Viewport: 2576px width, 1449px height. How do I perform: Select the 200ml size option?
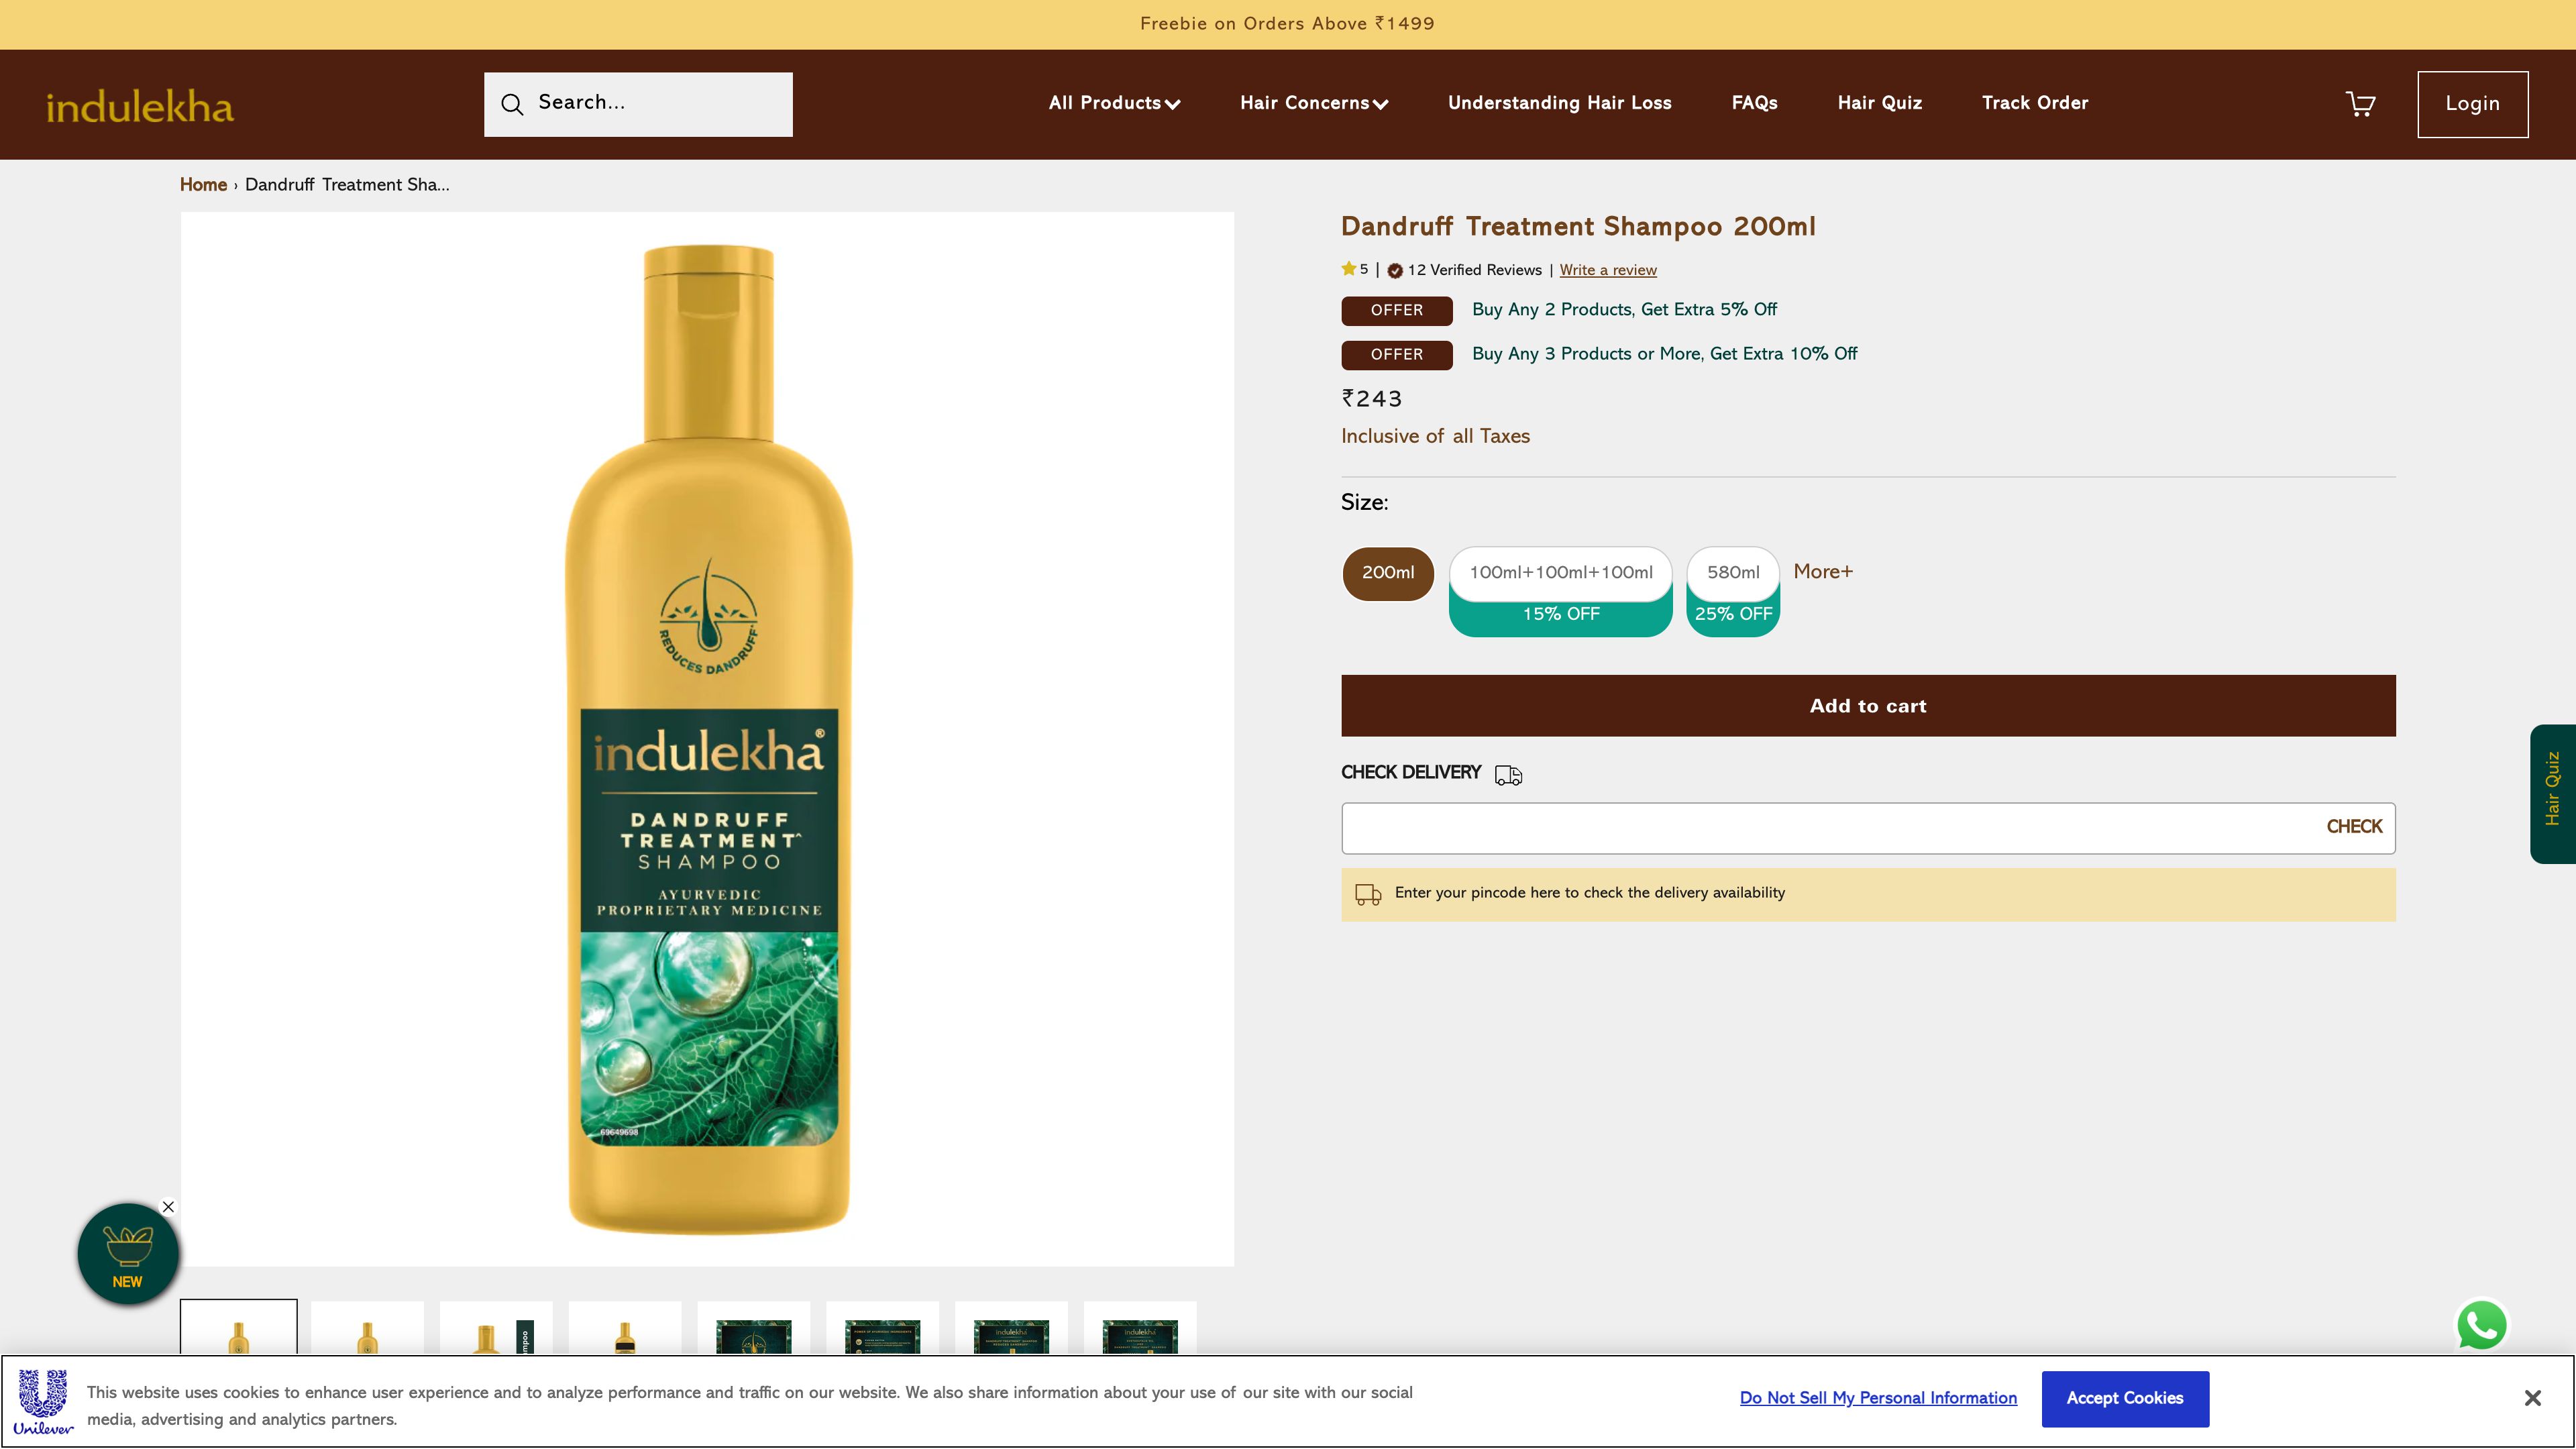pos(1388,573)
